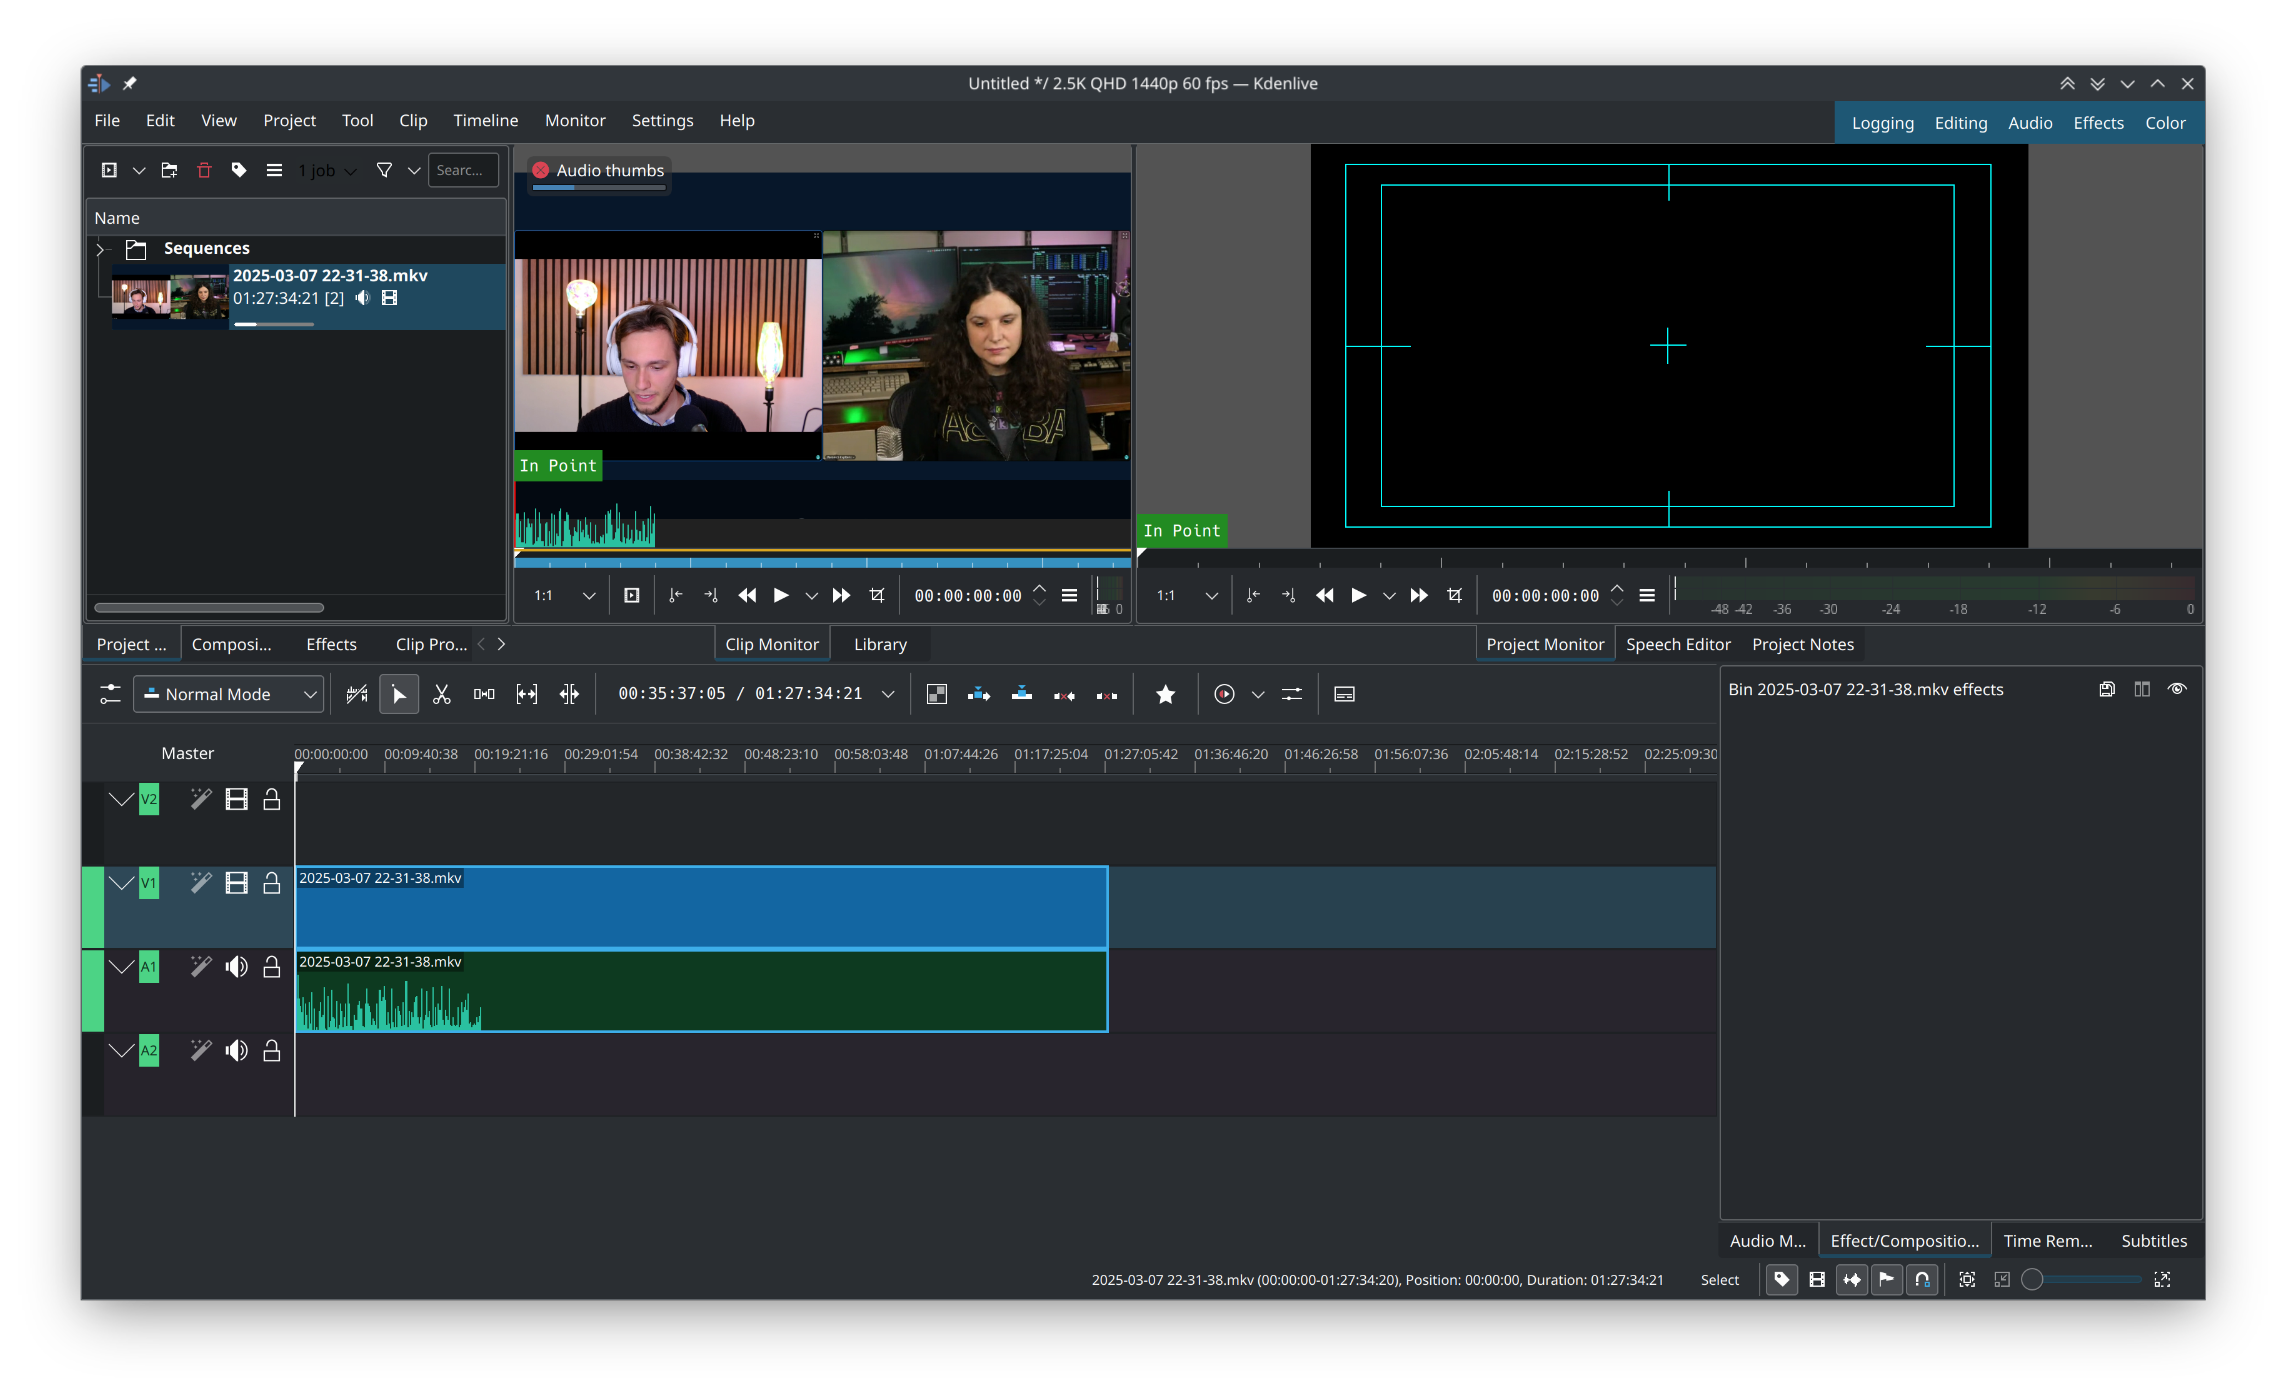Click the Speech Editor button
The width and height of the screenshot is (2285, 1395).
(1678, 641)
